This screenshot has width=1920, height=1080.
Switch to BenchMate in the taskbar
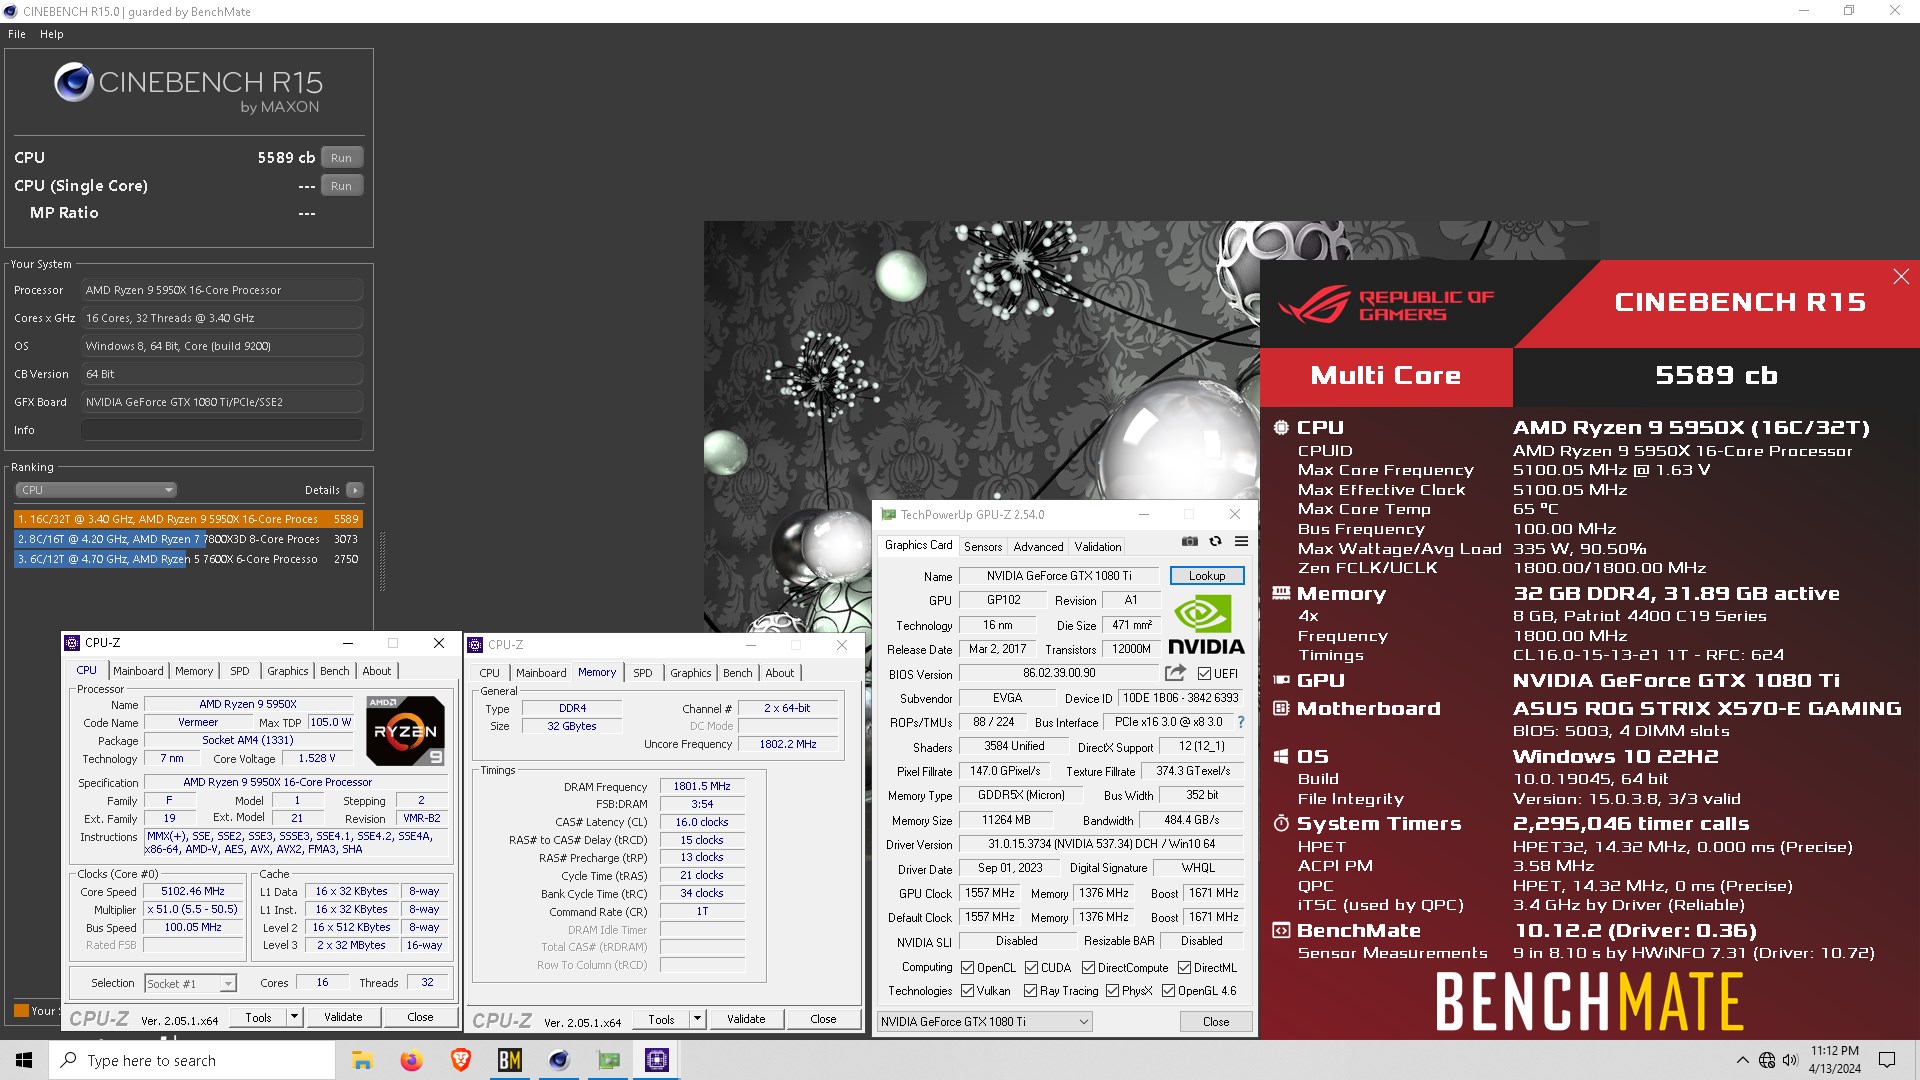click(509, 1060)
